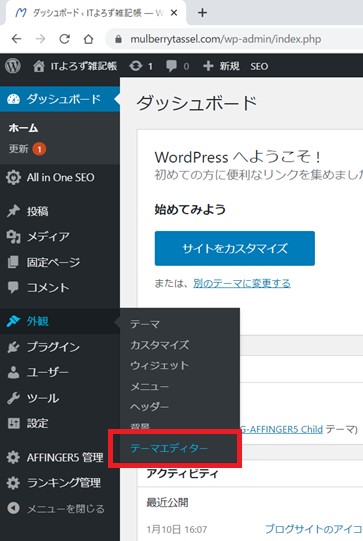The height and width of the screenshot is (541, 363).
Task: Click the gear icon beside ランキング管理
Action: pyautogui.click(x=13, y=482)
